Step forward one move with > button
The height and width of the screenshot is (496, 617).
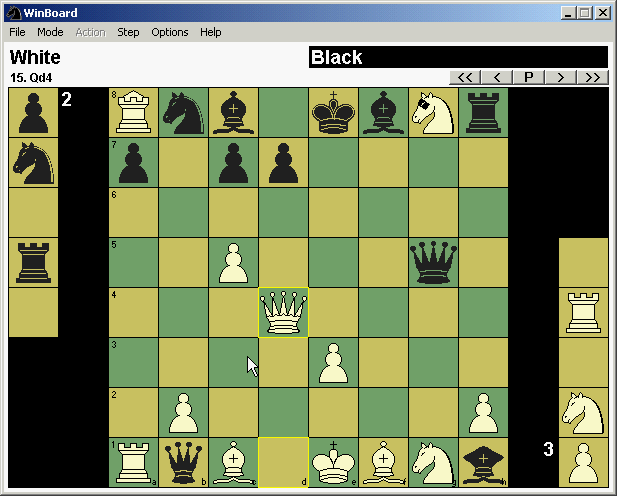click(561, 77)
